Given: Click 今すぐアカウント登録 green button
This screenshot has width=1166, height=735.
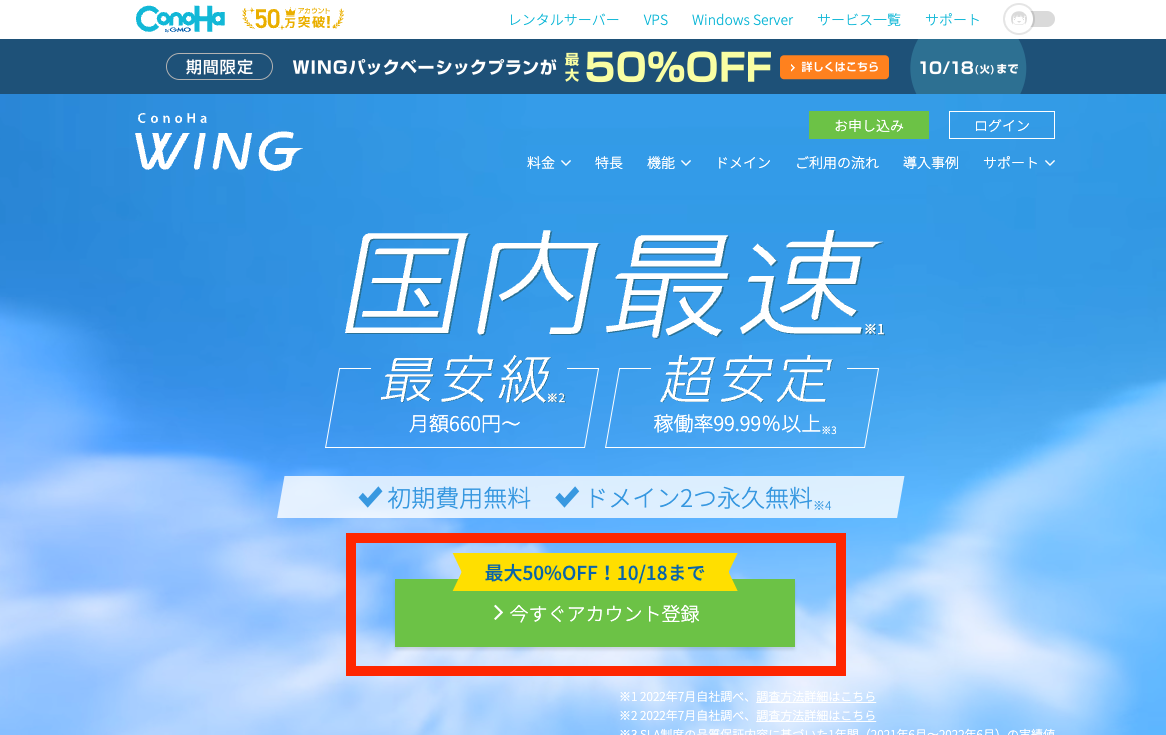Looking at the screenshot, I should 595,613.
